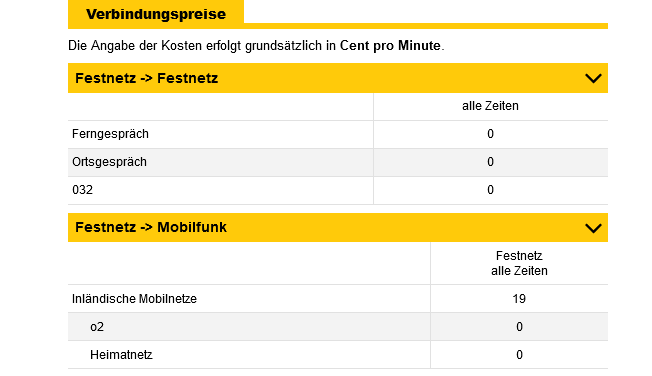Collapse the Festnetz -> Festnetz chevron
Screen dimensions: 652x376
pos(593,78)
